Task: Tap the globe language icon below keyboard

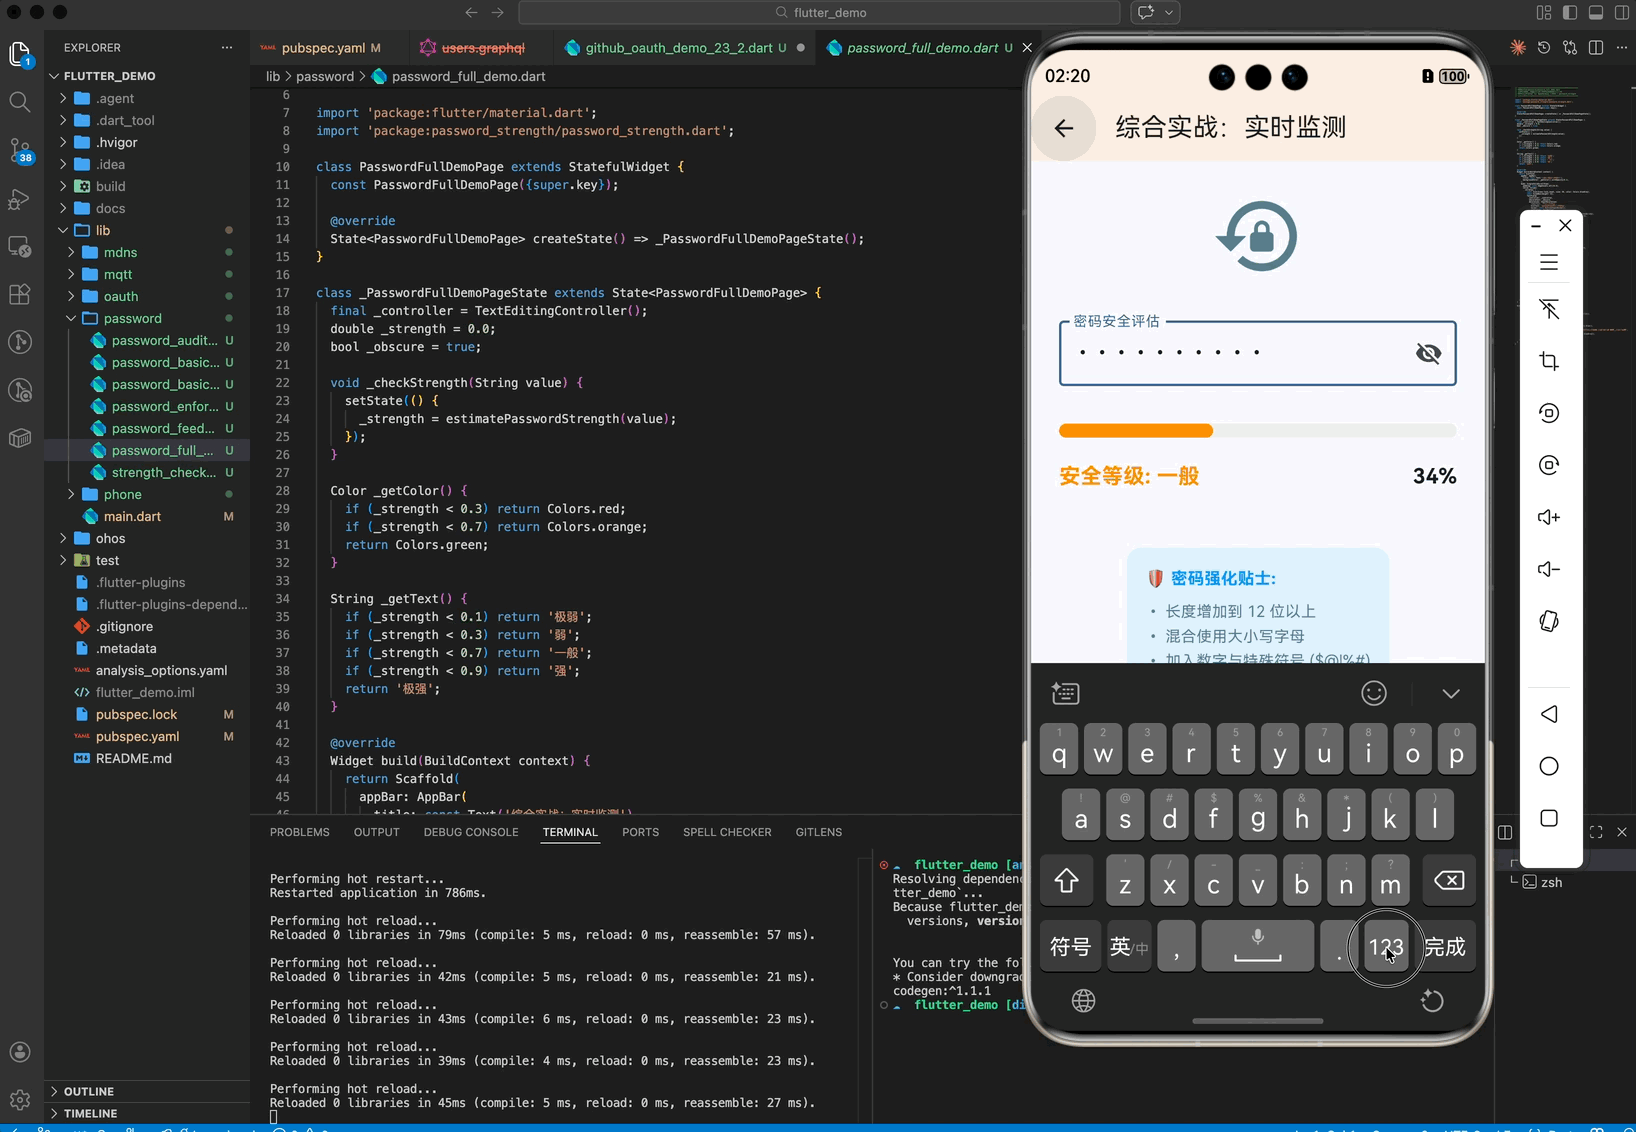Action: [x=1083, y=1000]
